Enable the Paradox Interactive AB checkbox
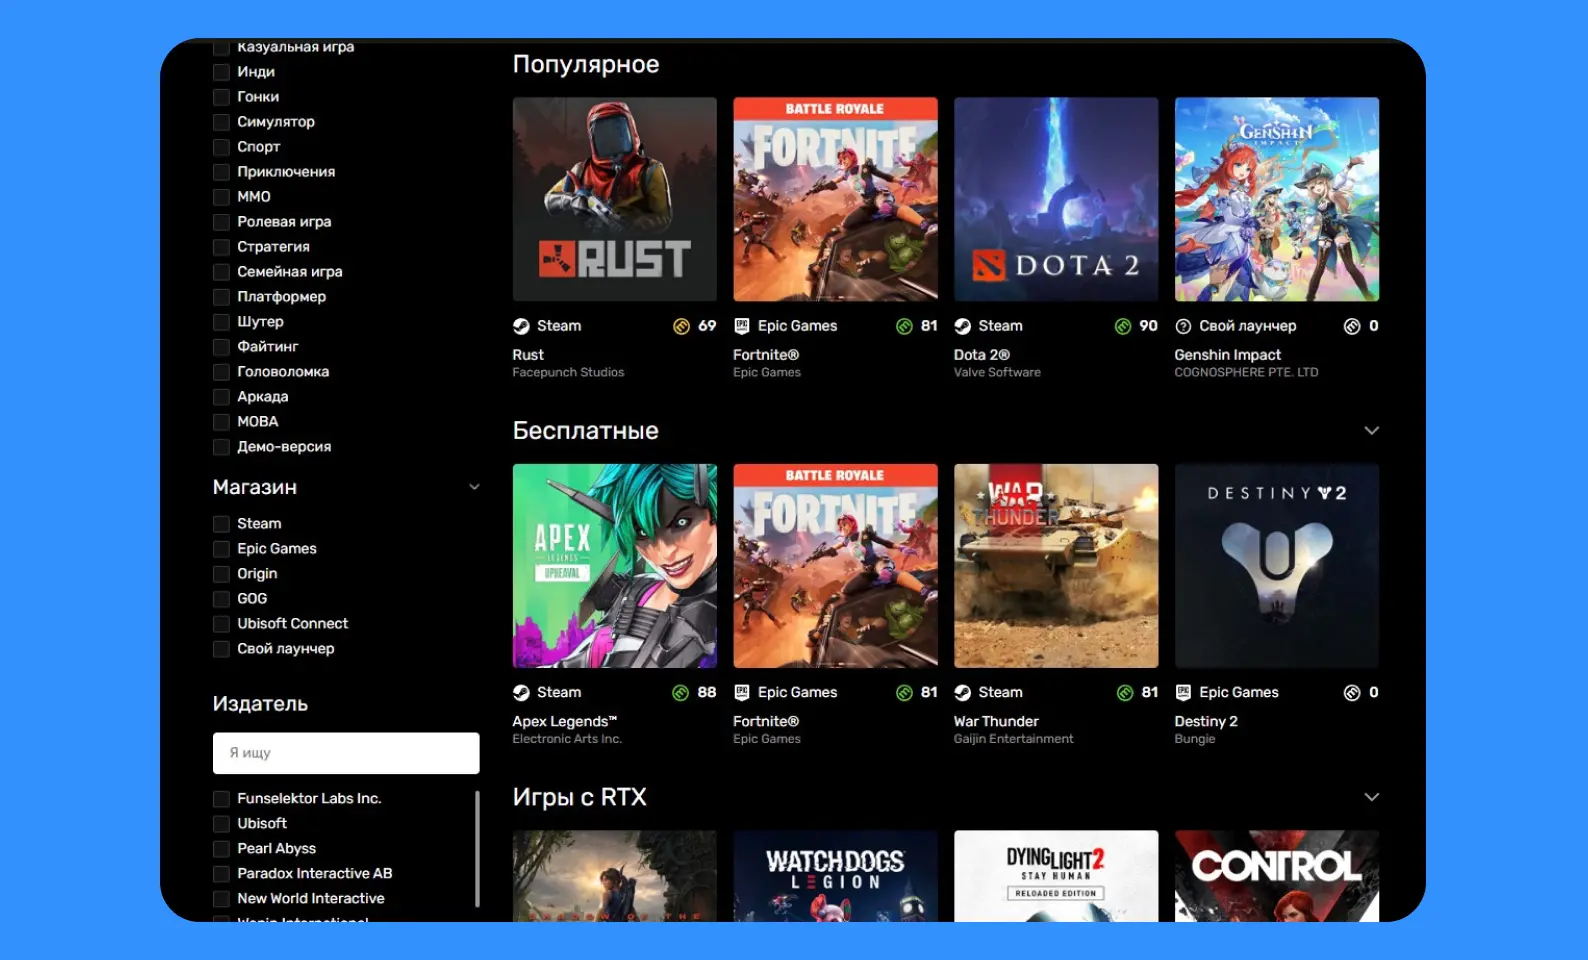Image resolution: width=1588 pixels, height=960 pixels. pos(222,874)
